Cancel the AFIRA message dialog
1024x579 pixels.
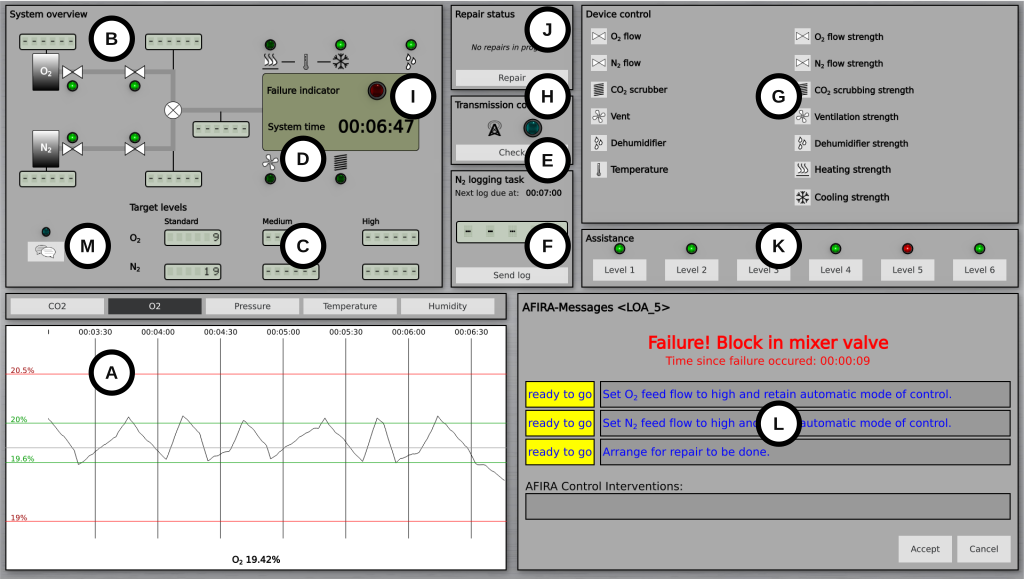(984, 549)
